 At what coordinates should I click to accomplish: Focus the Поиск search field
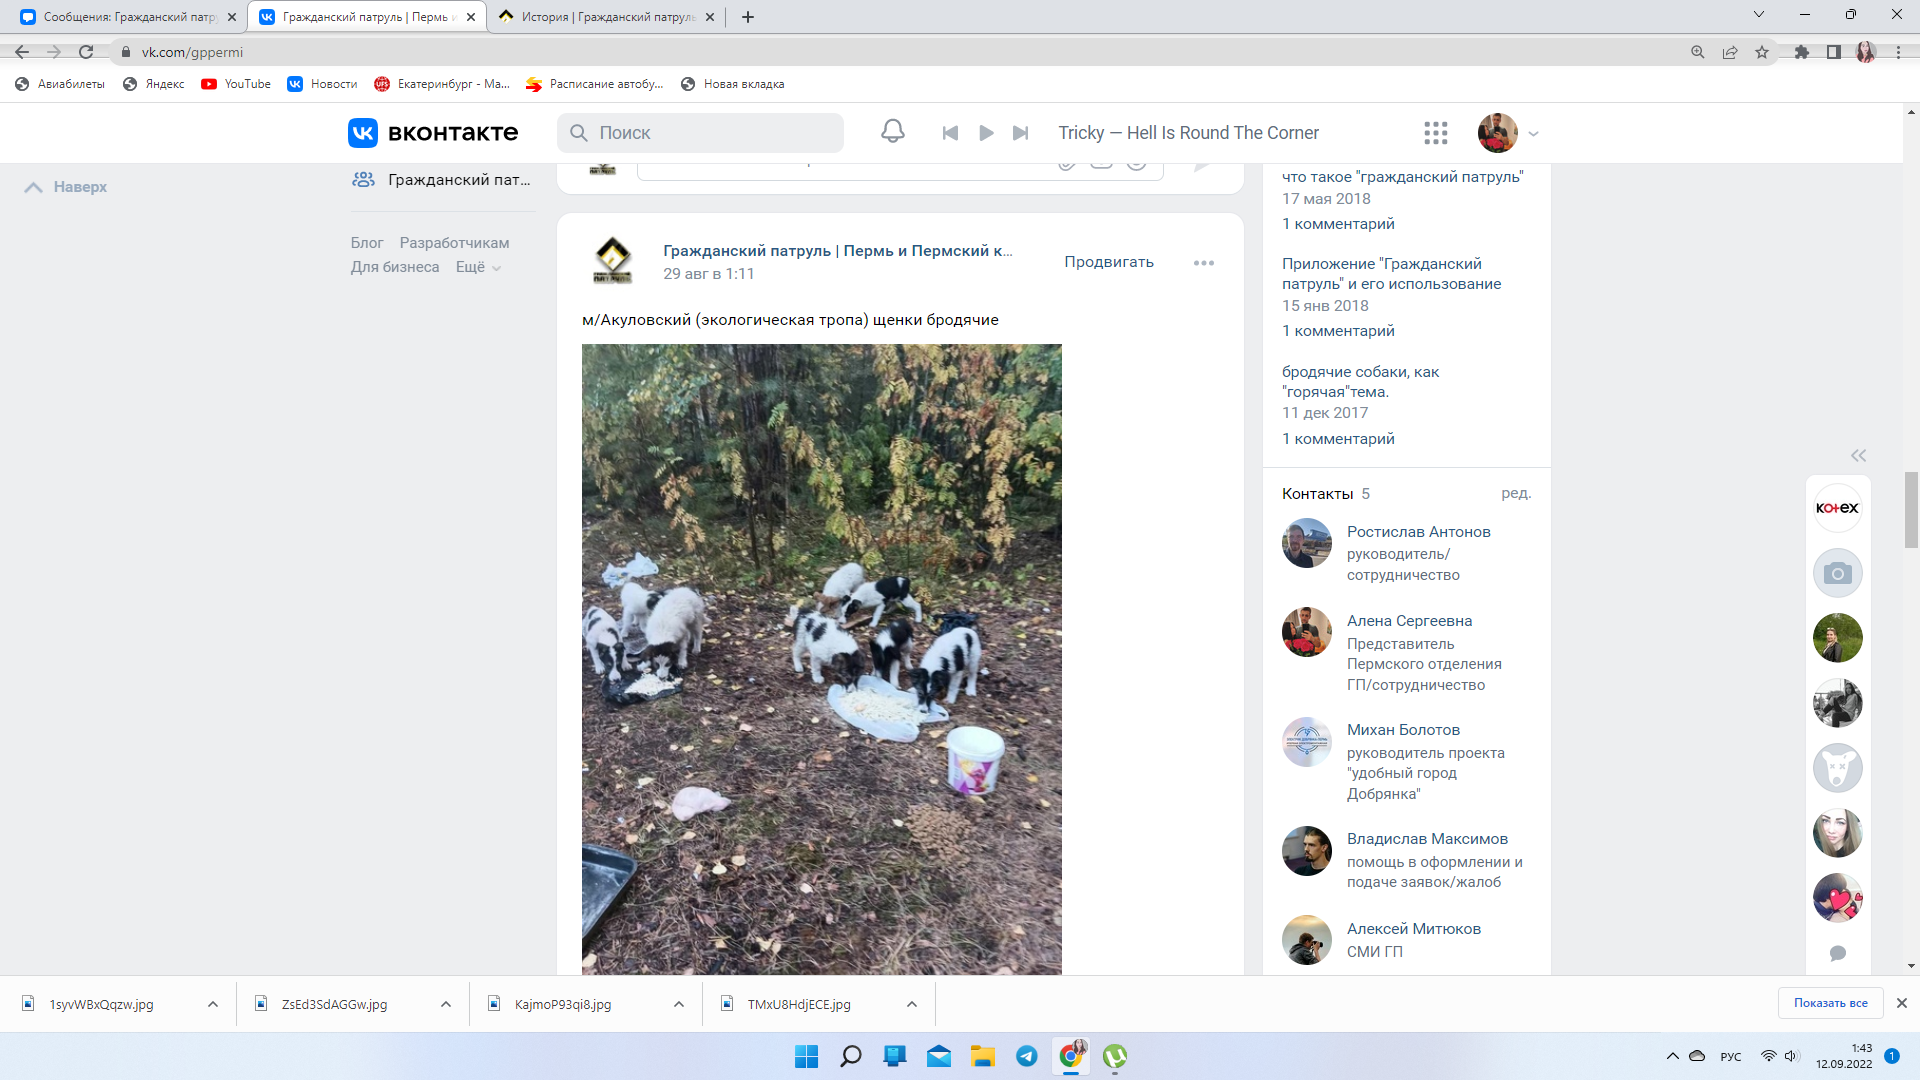pyautogui.click(x=700, y=133)
